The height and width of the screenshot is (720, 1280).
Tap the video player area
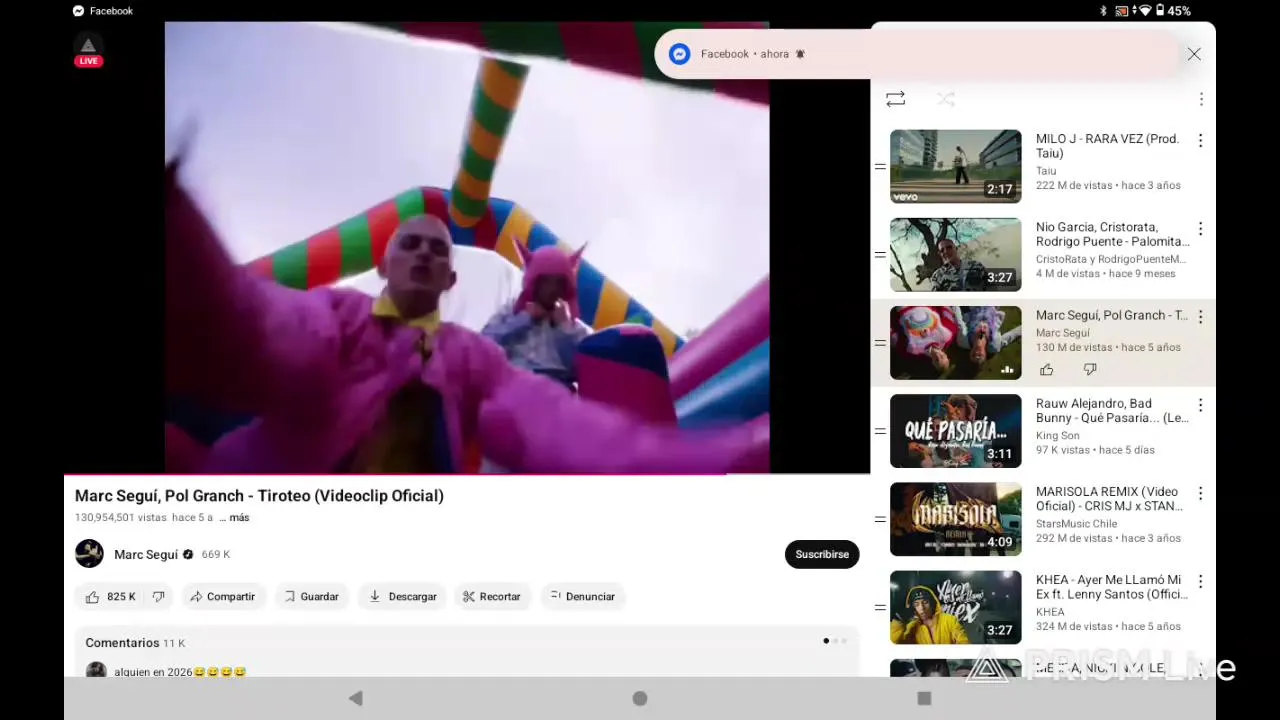(x=467, y=247)
